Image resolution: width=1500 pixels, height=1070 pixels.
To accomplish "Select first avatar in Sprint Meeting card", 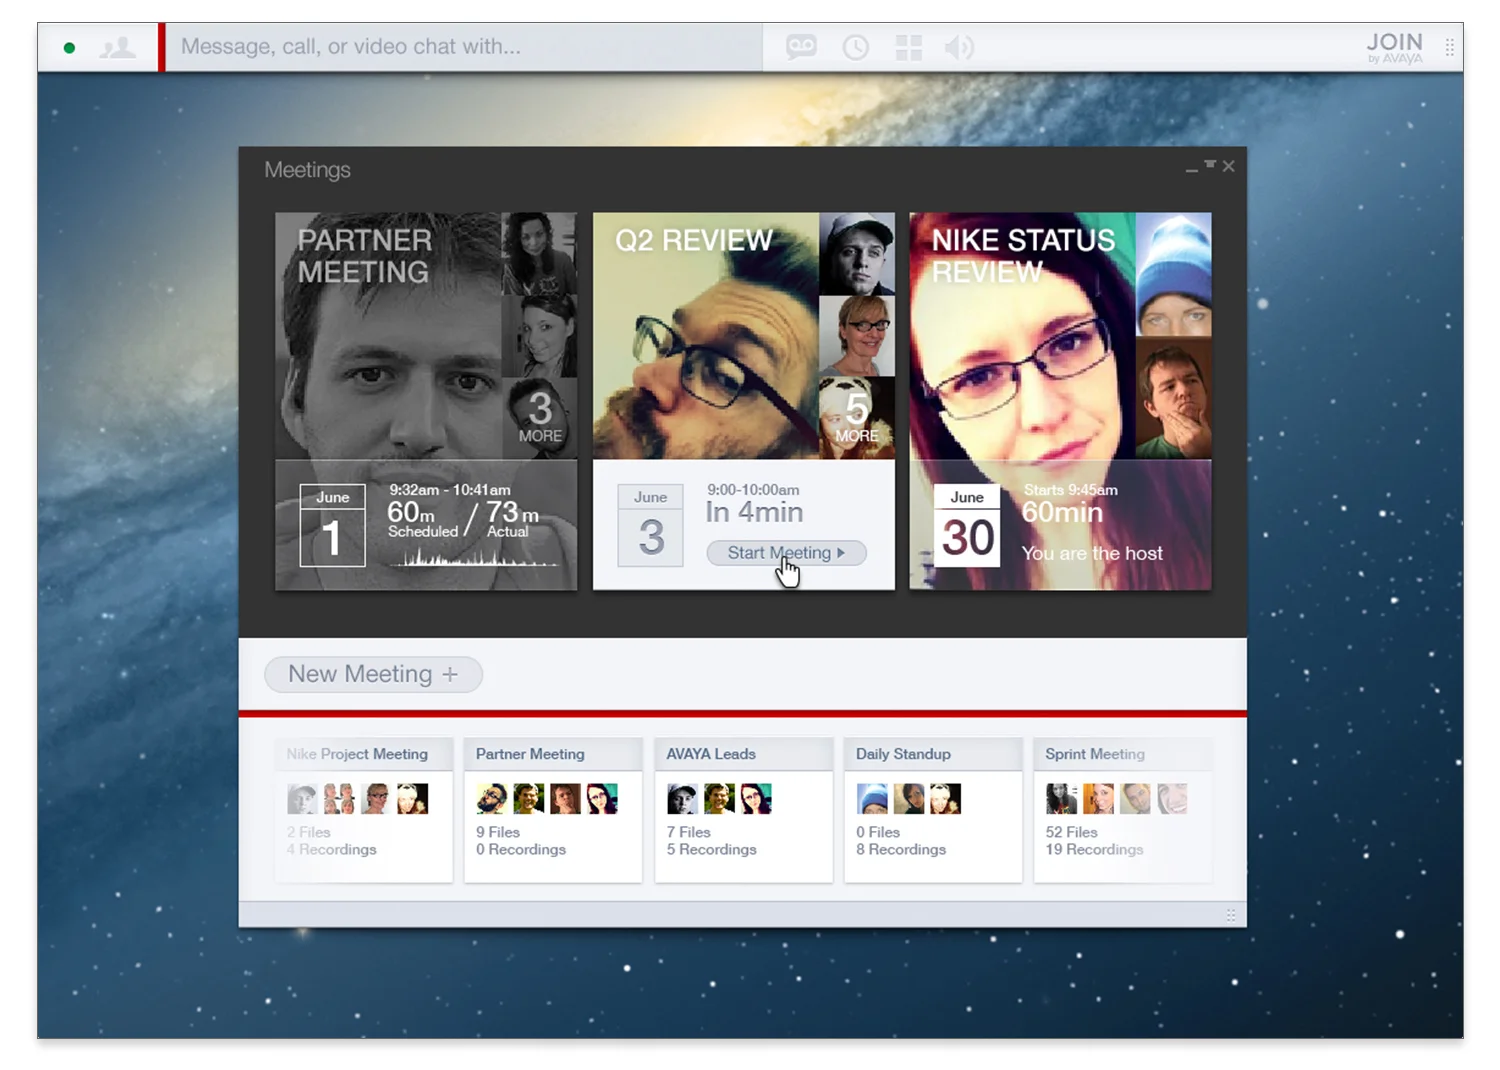I will [1061, 798].
